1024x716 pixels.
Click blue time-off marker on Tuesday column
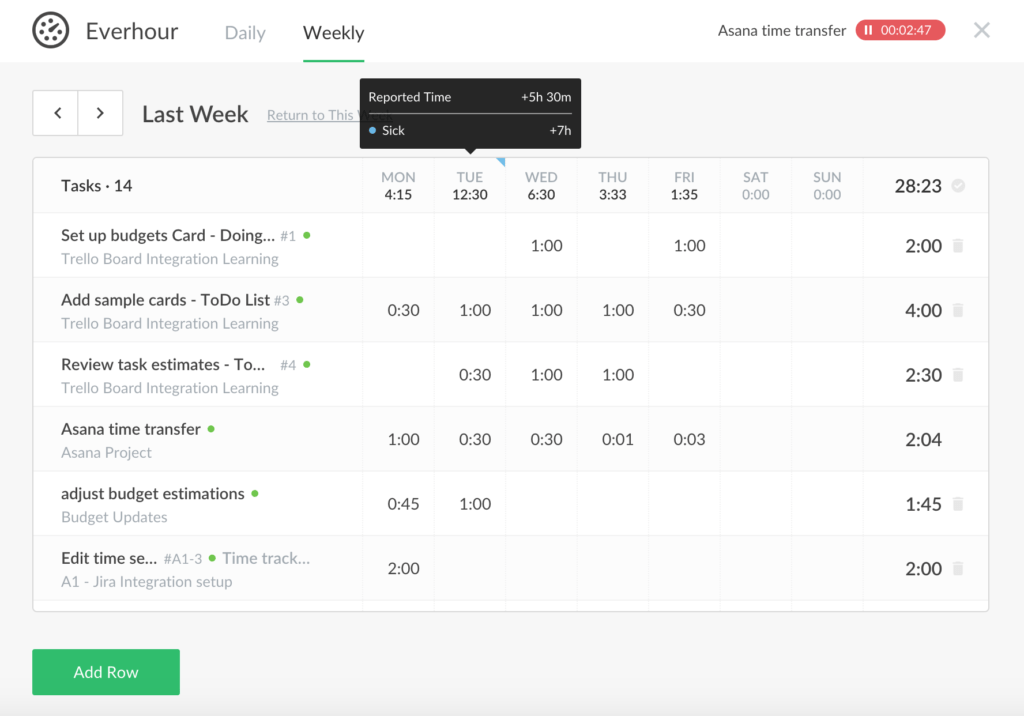[x=501, y=161]
